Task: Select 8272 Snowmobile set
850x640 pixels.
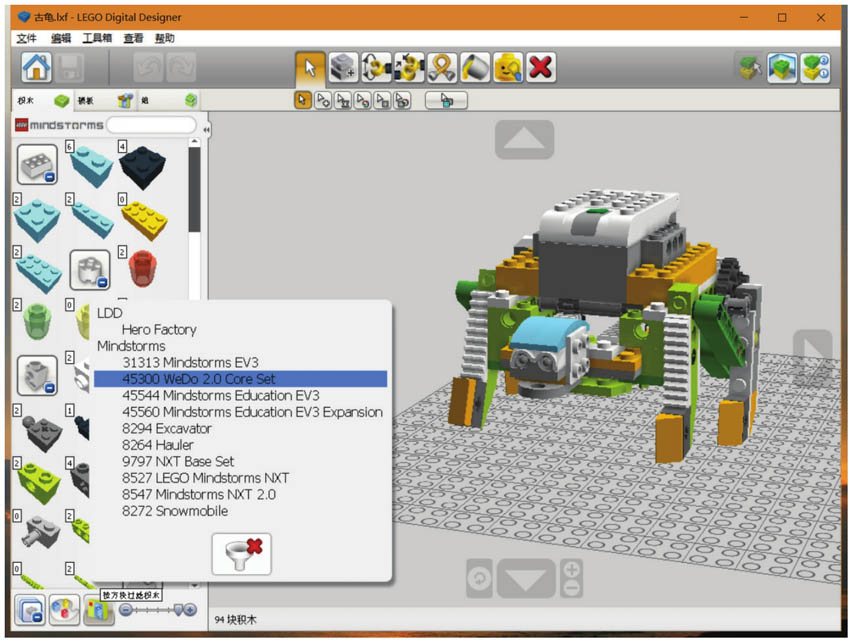Action: click(x=175, y=511)
